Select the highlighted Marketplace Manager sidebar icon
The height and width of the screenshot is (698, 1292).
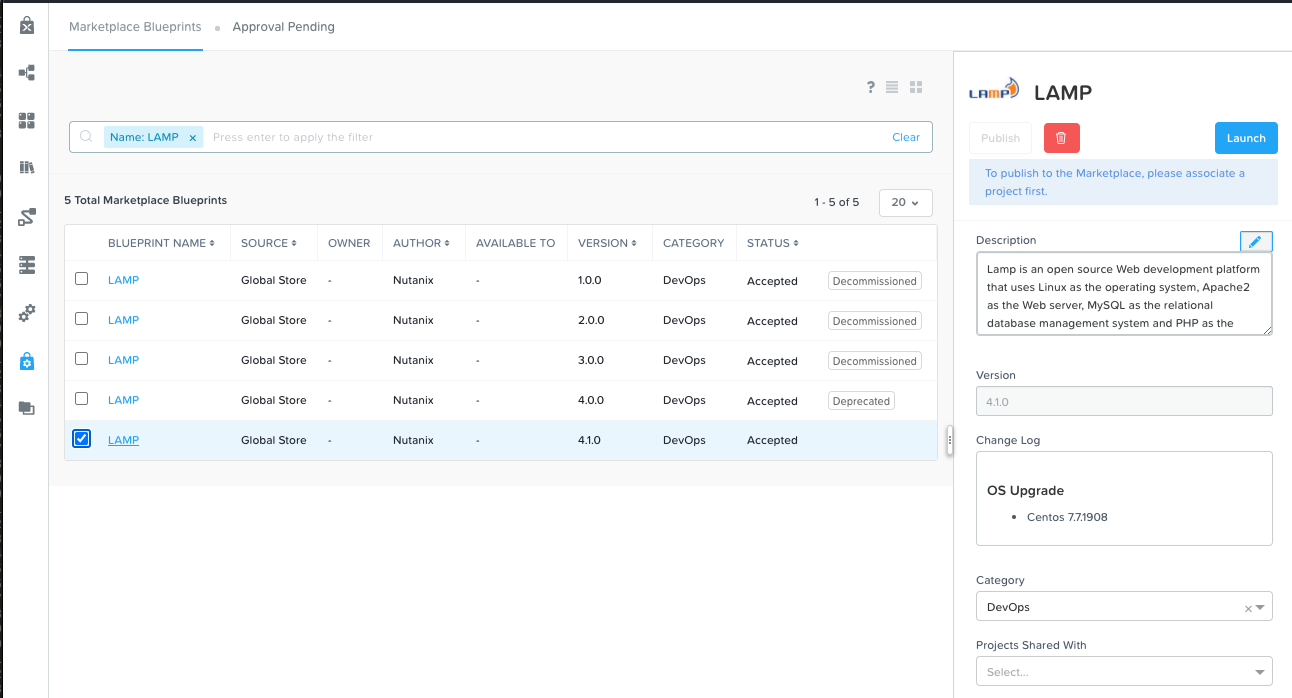pyautogui.click(x=27, y=361)
